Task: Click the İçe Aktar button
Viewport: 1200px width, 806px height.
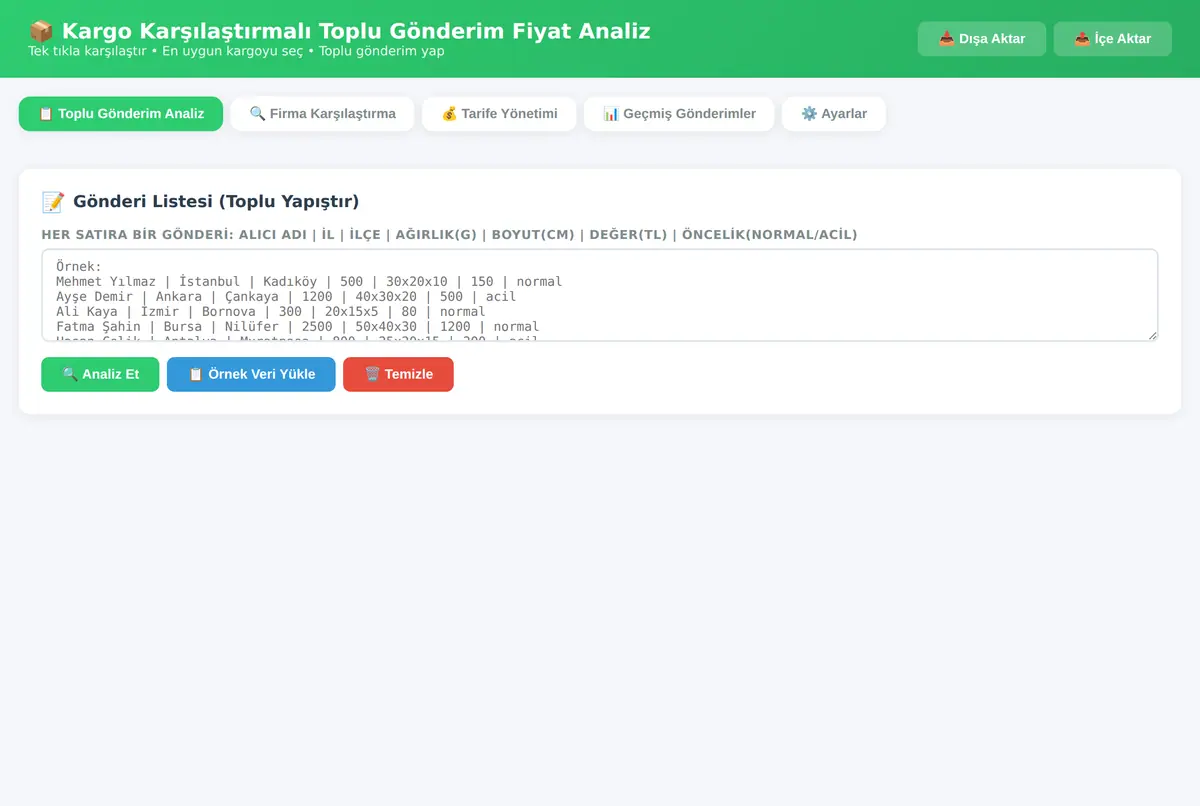Action: 1112,39
